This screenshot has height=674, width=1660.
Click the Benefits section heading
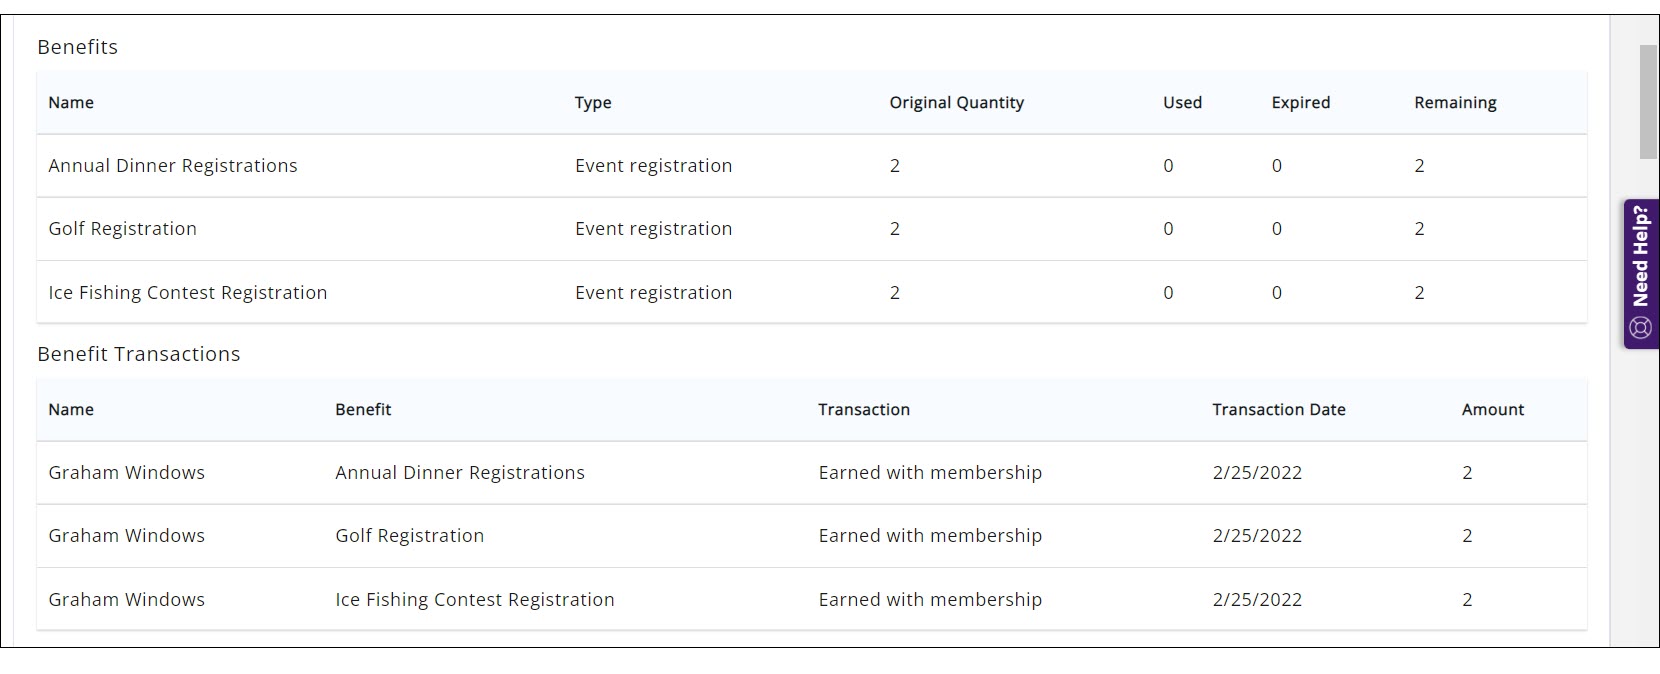[77, 47]
